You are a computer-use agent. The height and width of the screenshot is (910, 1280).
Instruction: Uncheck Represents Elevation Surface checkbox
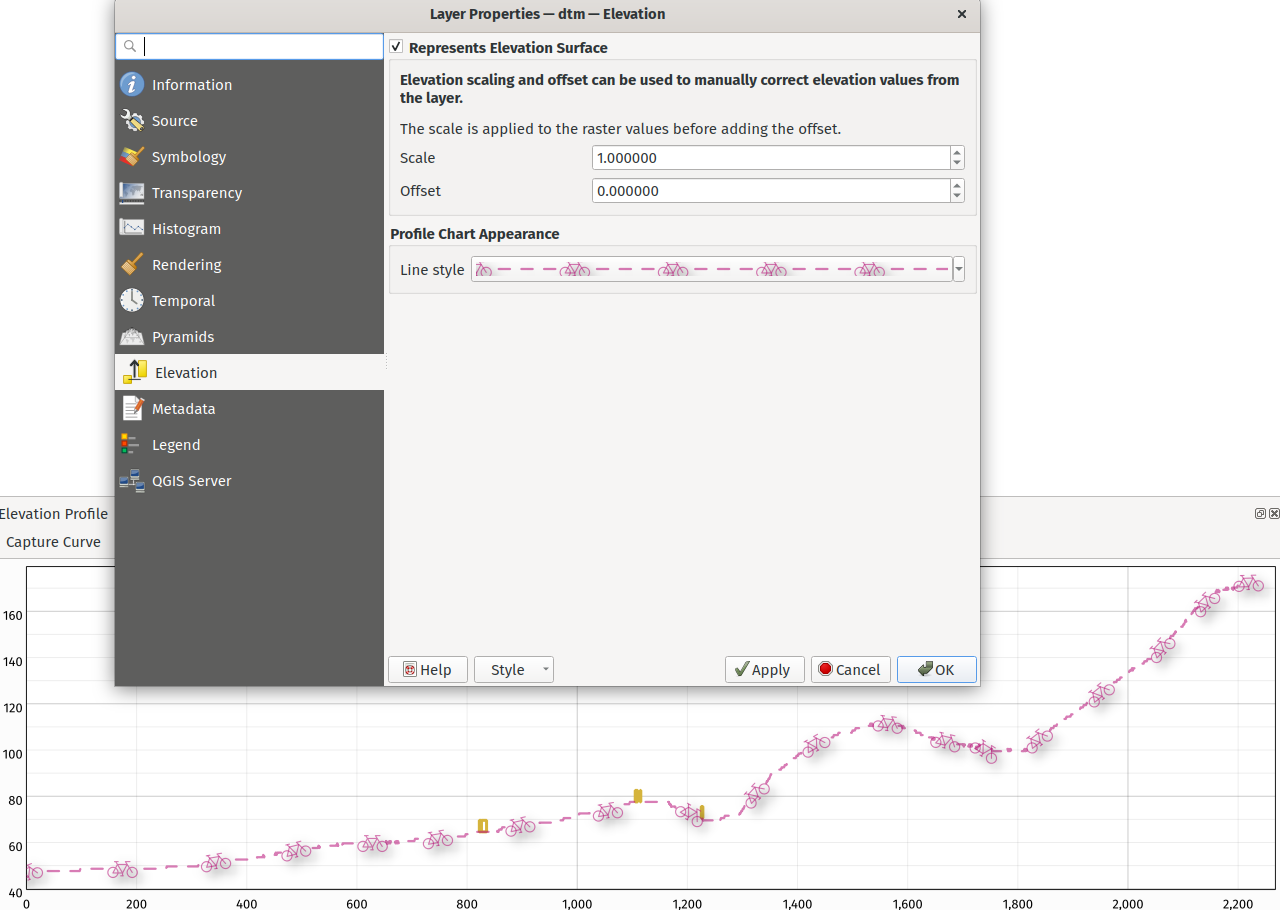pos(397,47)
